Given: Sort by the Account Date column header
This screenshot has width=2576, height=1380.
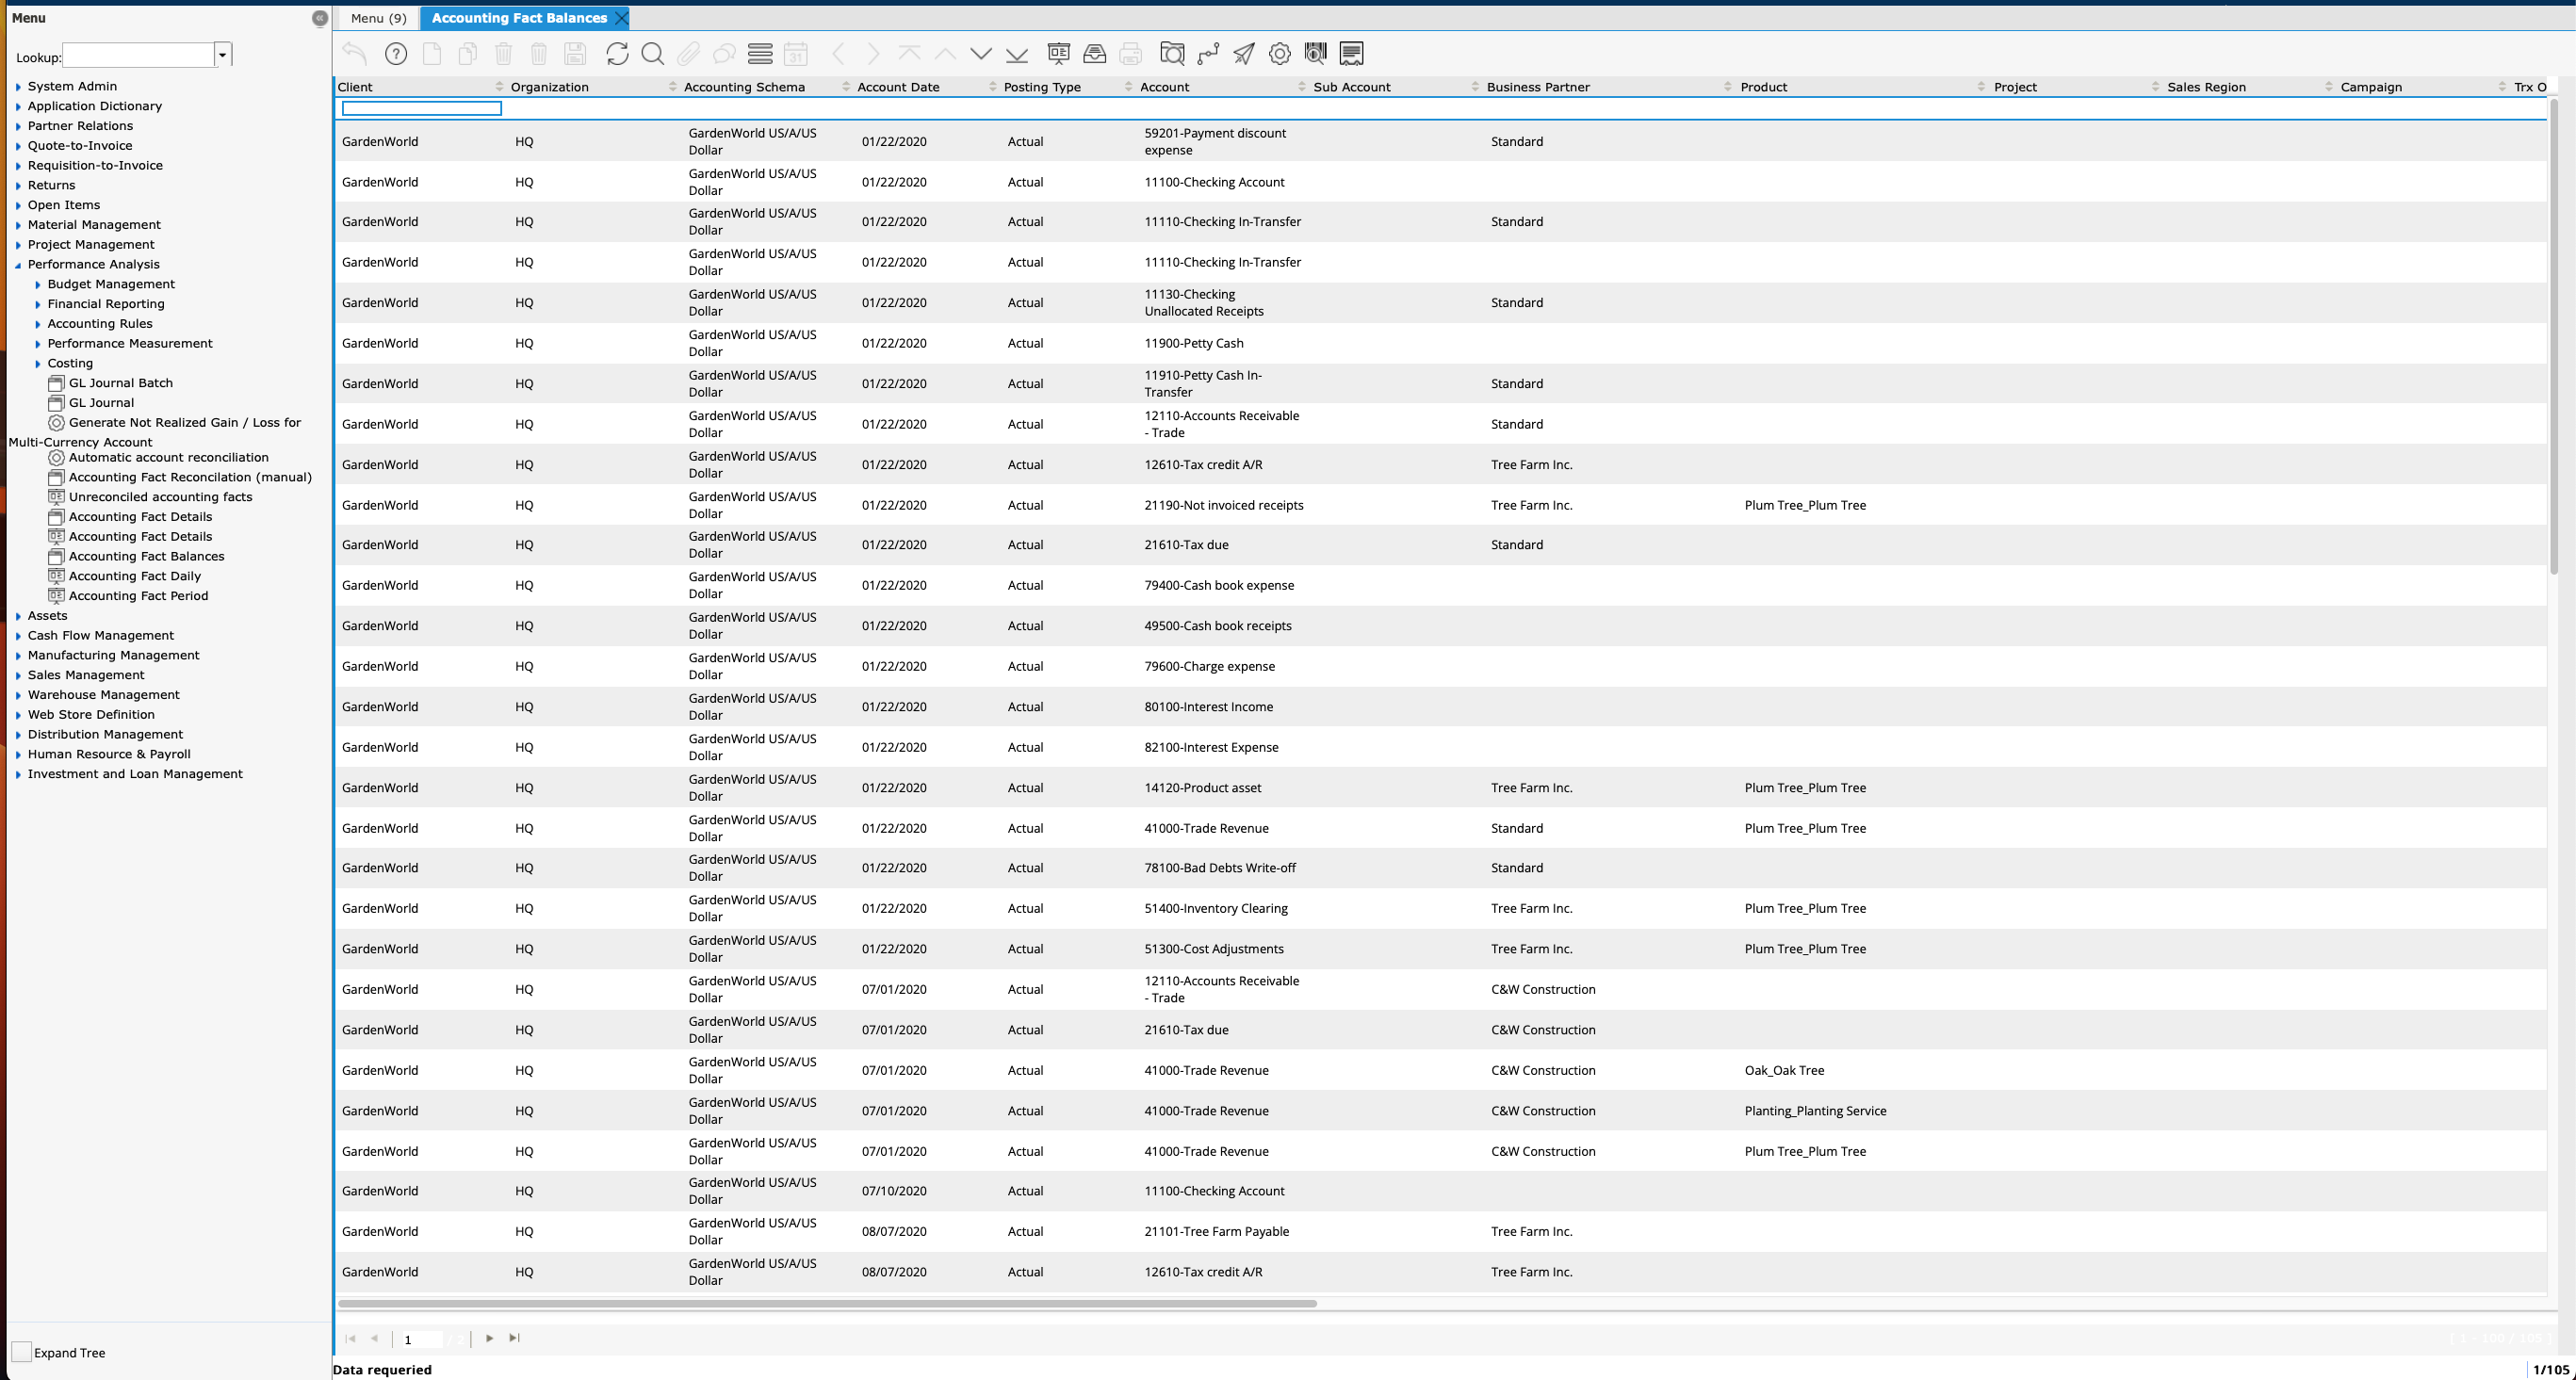Looking at the screenshot, I should point(898,87).
